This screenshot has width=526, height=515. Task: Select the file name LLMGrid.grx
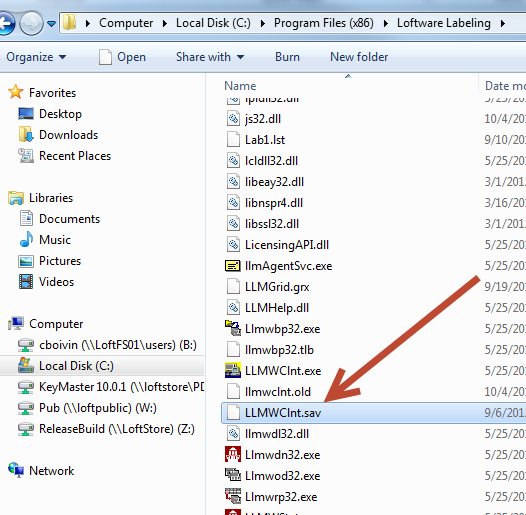click(277, 287)
